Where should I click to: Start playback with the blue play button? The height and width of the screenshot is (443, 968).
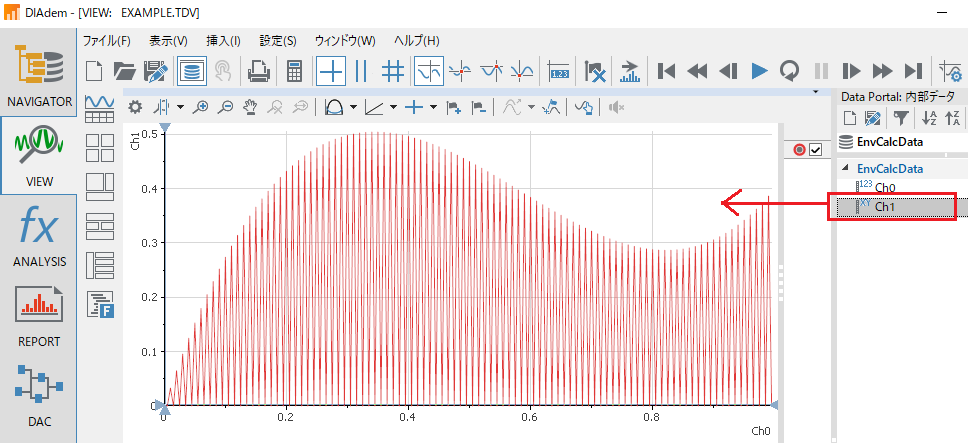tap(760, 71)
